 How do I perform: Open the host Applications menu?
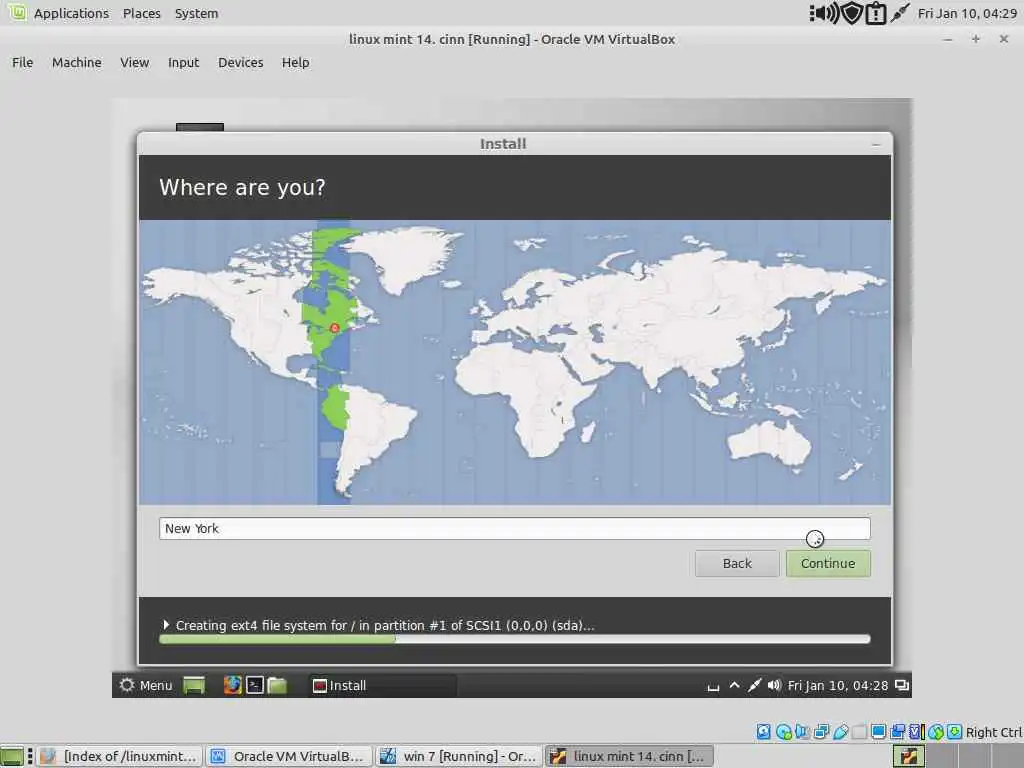pos(71,13)
